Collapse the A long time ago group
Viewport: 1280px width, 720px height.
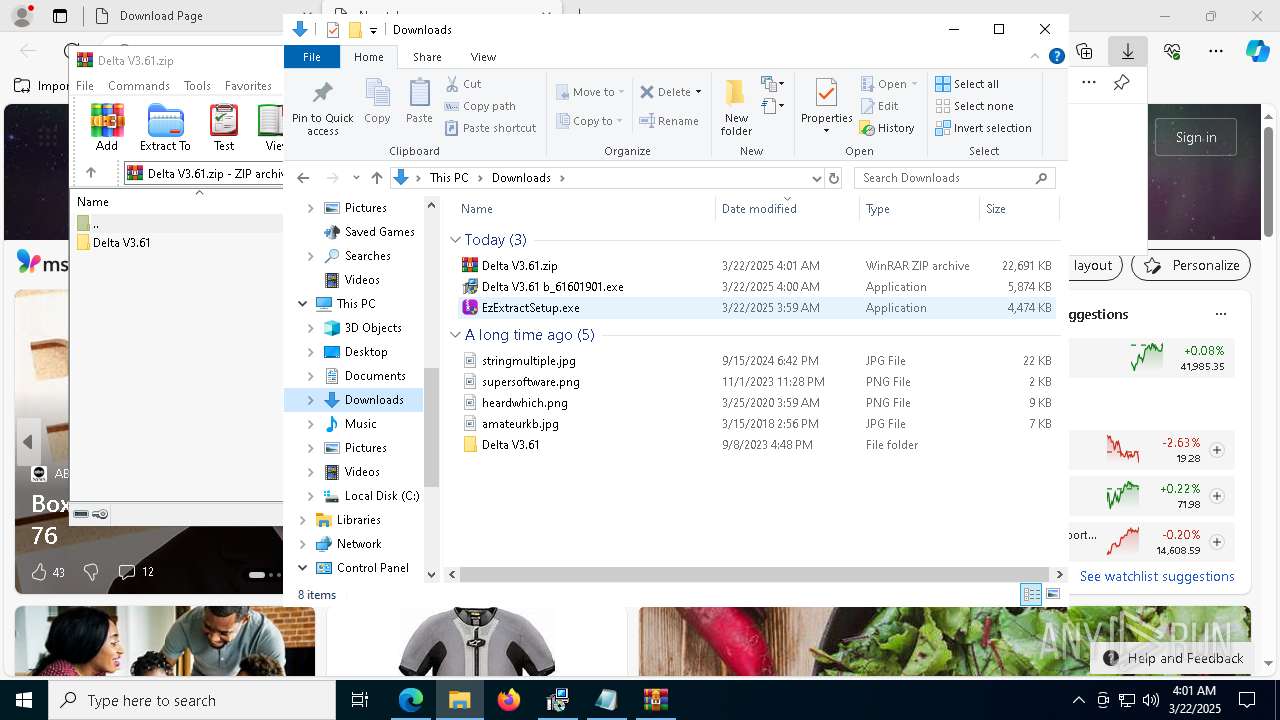tap(455, 335)
